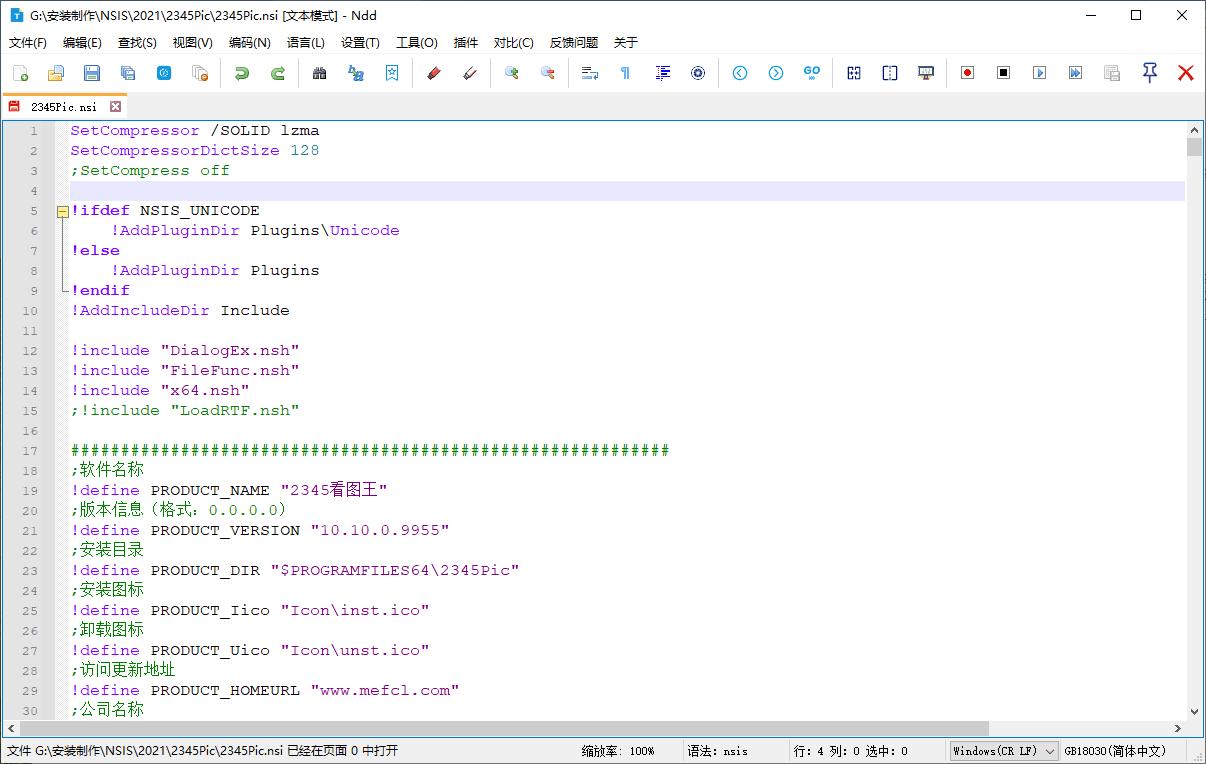1206x764 pixels.
Task: Click the Undo arrow icon
Action: pyautogui.click(x=241, y=73)
